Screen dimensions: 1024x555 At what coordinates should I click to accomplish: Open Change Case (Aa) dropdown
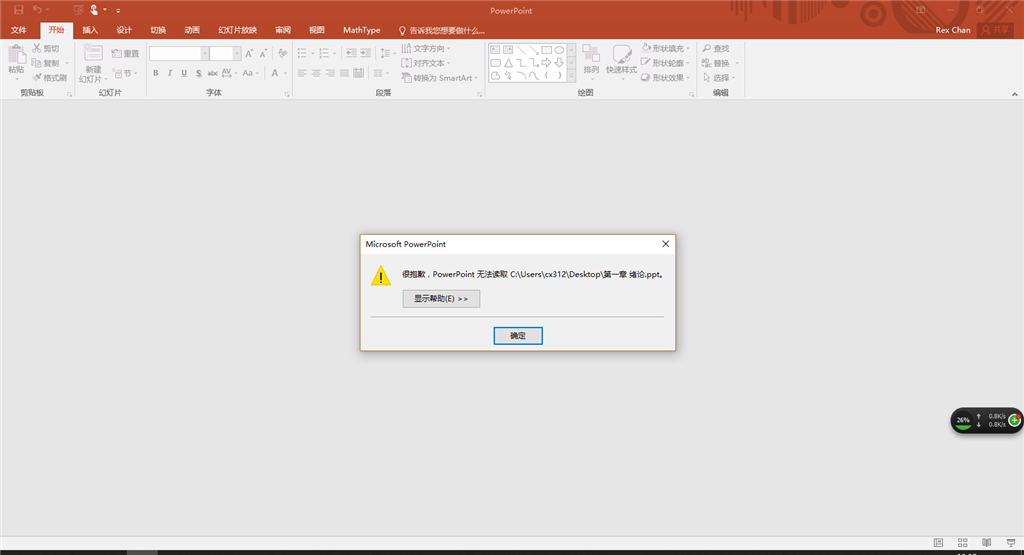pyautogui.click(x=251, y=73)
